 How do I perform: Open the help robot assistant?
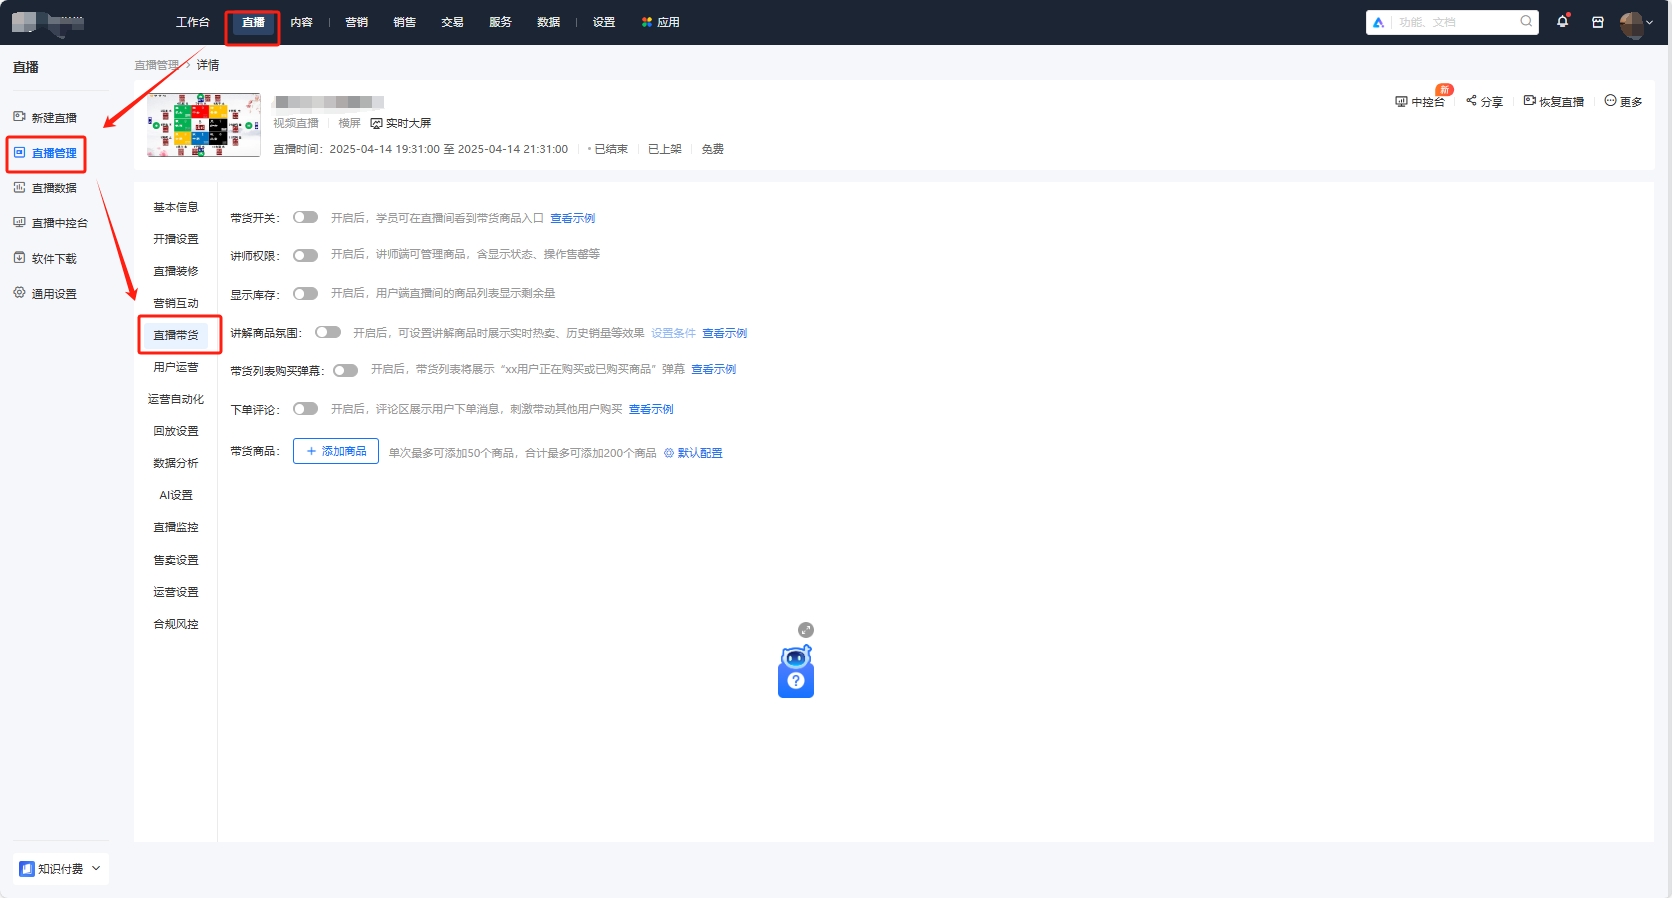796,673
